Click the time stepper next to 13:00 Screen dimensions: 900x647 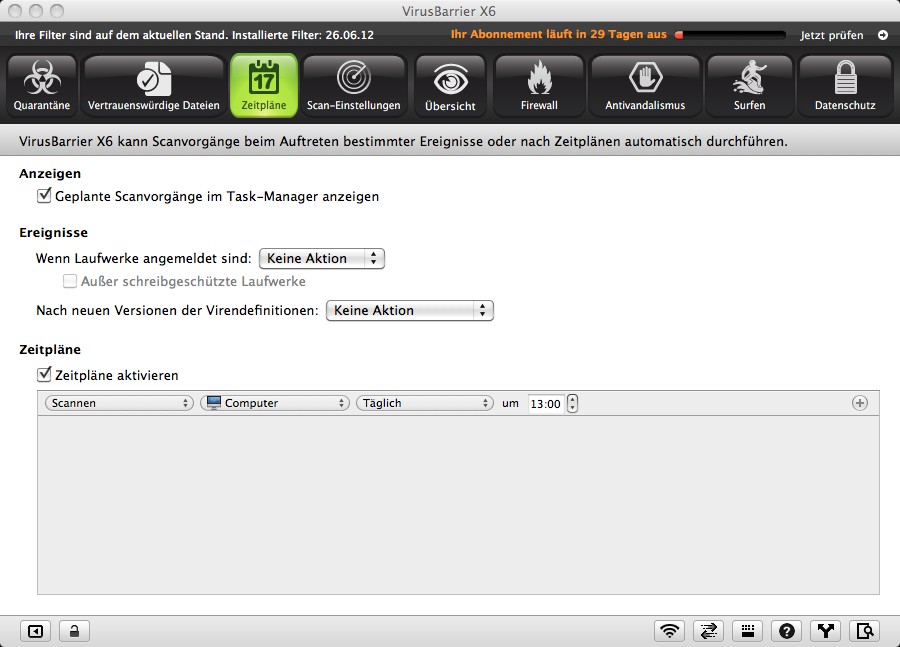point(572,404)
